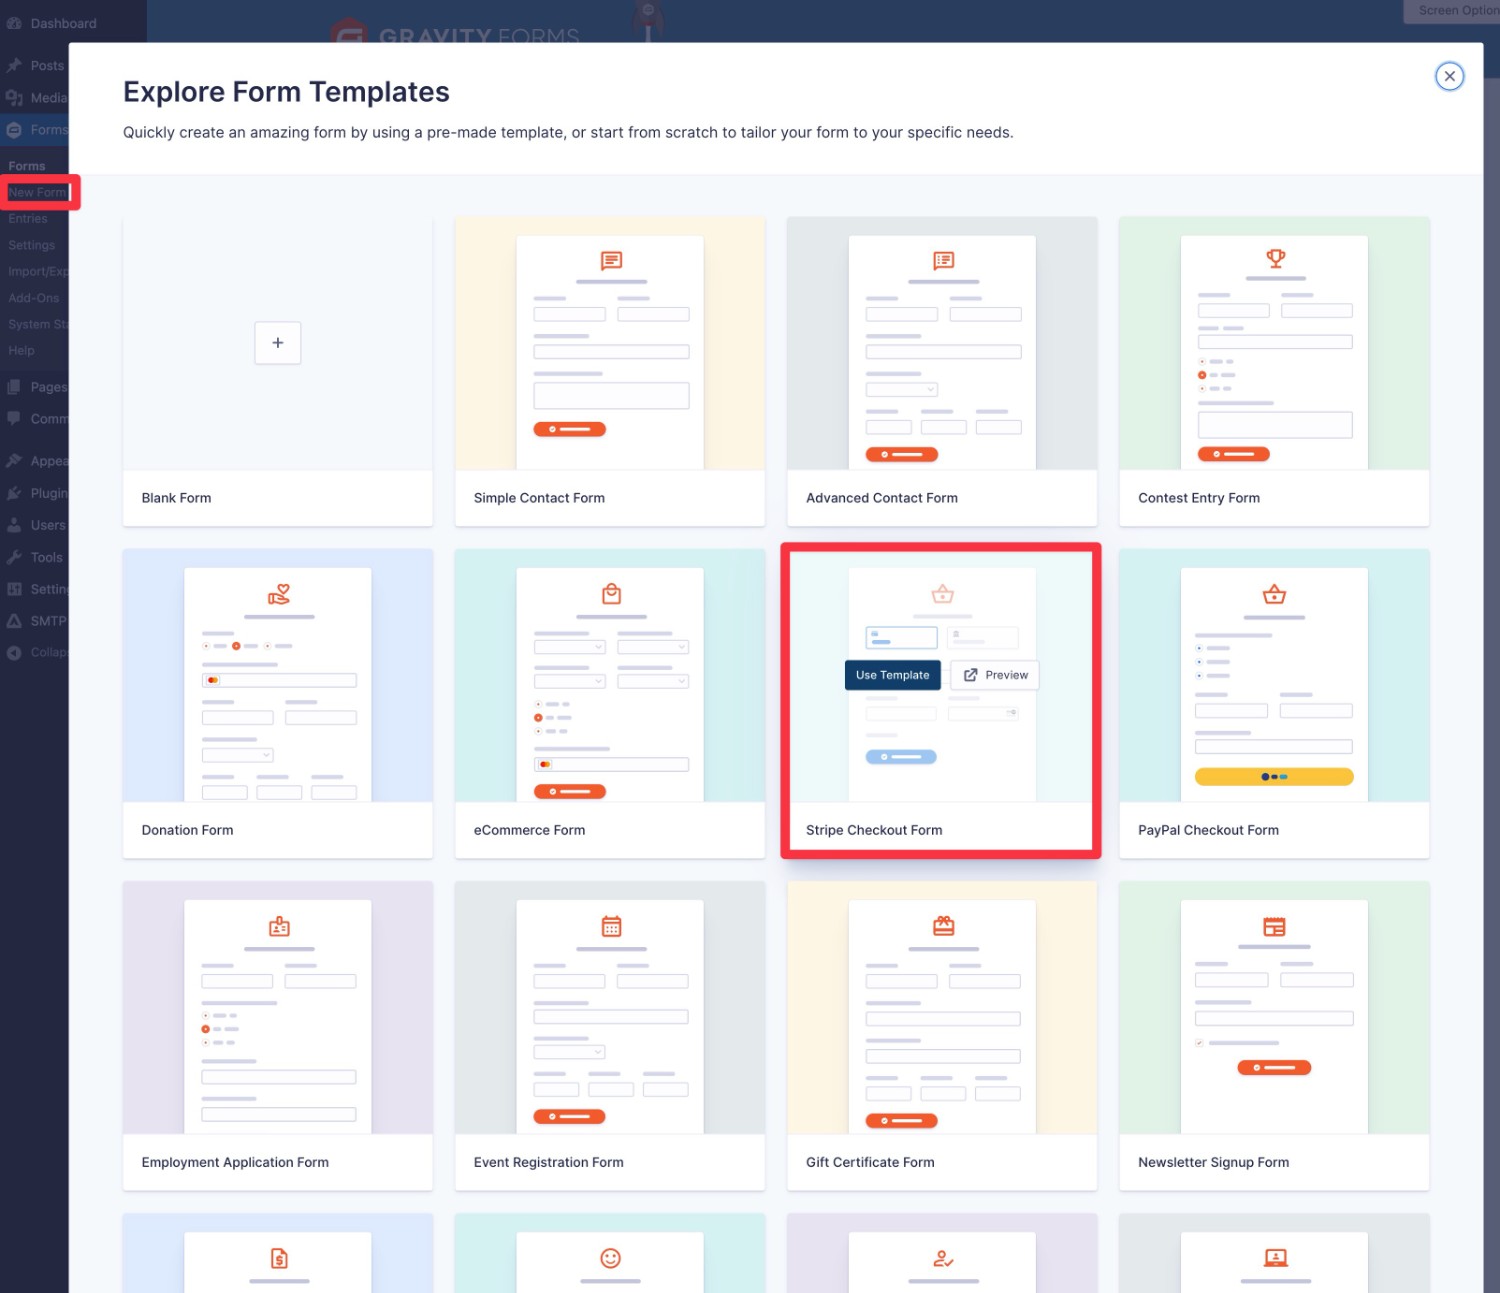Pick the Event Registration Form template
The image size is (1500, 1293).
(610, 1035)
